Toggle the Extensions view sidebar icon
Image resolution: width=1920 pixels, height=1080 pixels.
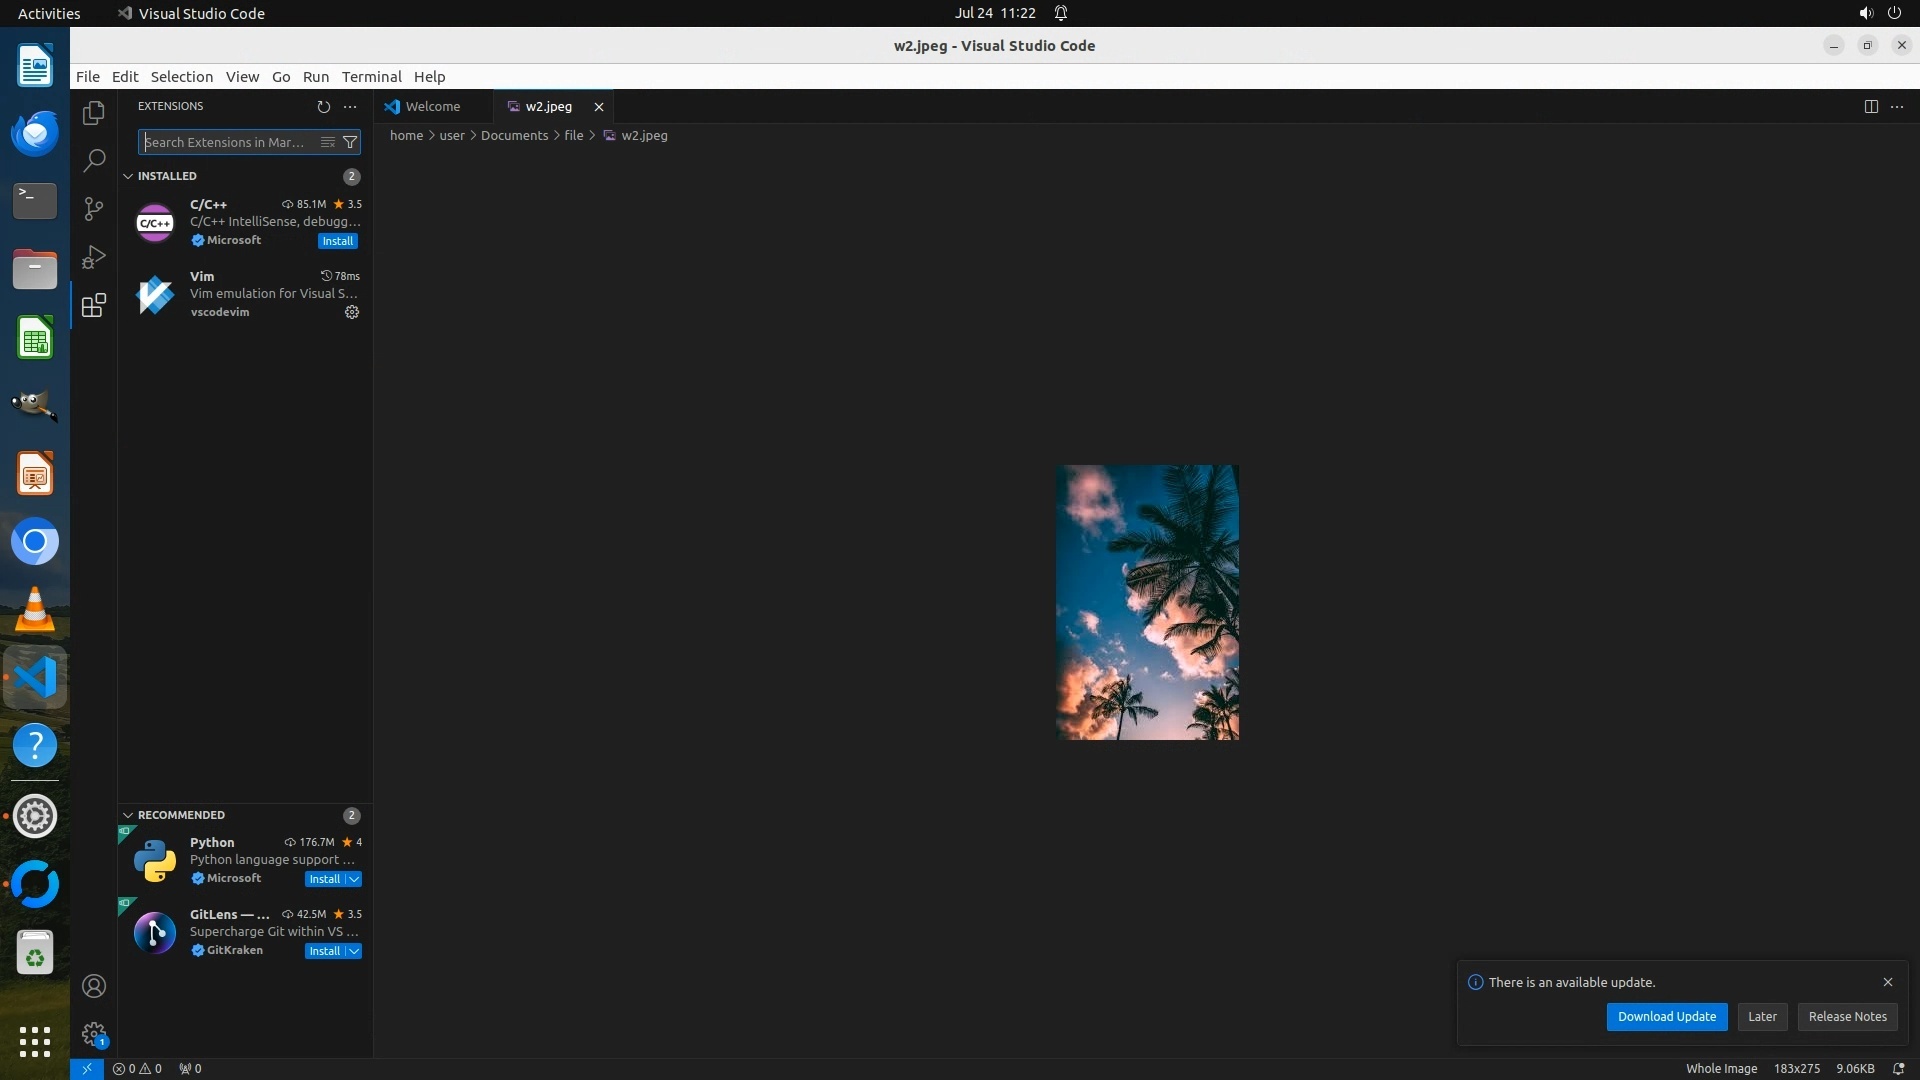94,305
